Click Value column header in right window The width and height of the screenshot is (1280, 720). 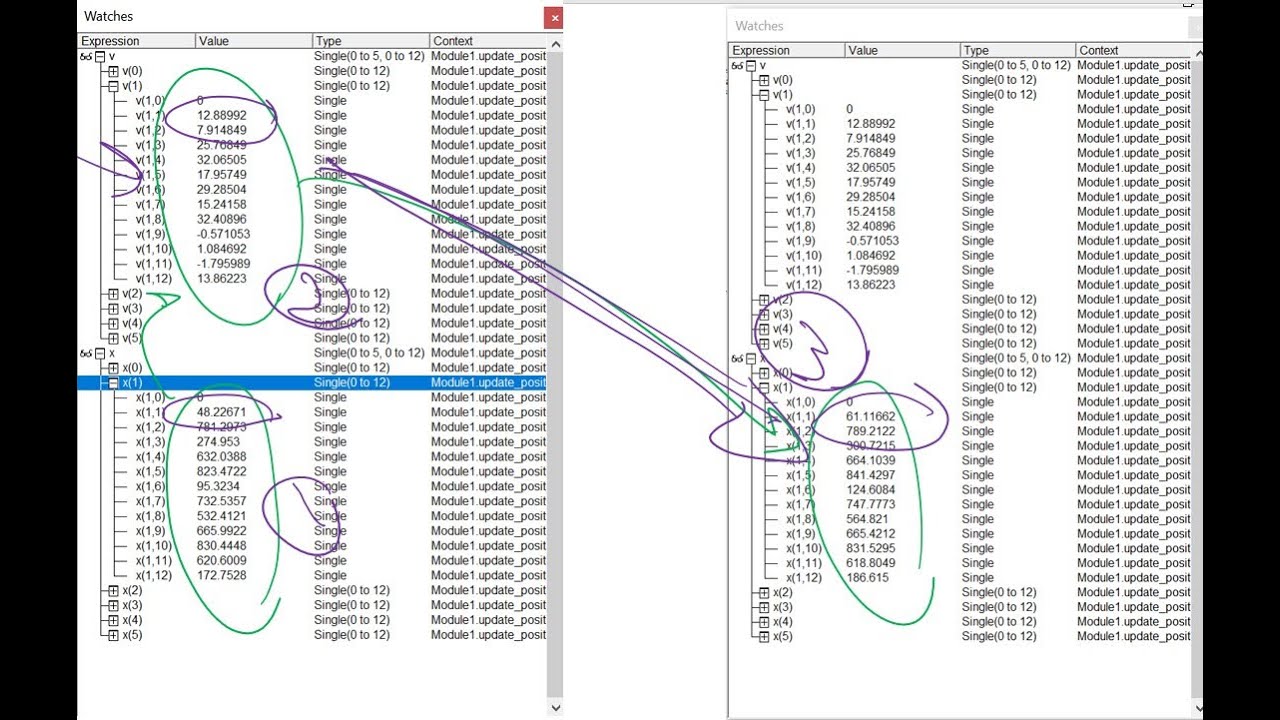click(903, 50)
